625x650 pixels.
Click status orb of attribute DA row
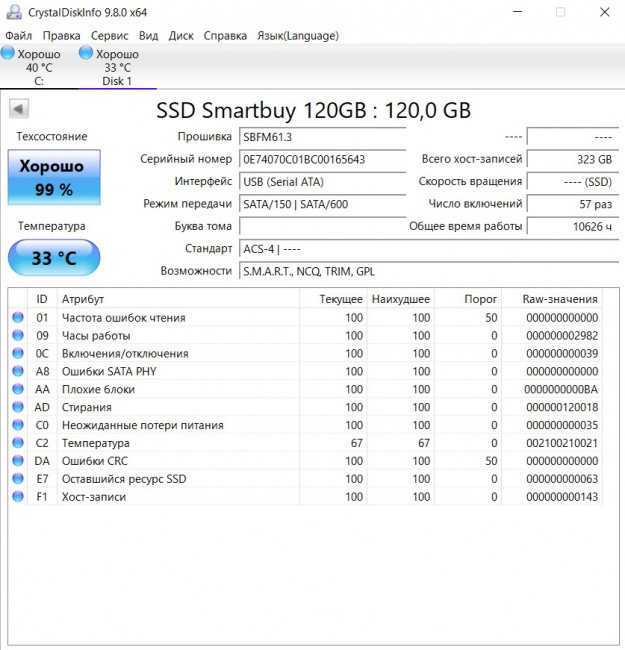pyautogui.click(x=18, y=461)
